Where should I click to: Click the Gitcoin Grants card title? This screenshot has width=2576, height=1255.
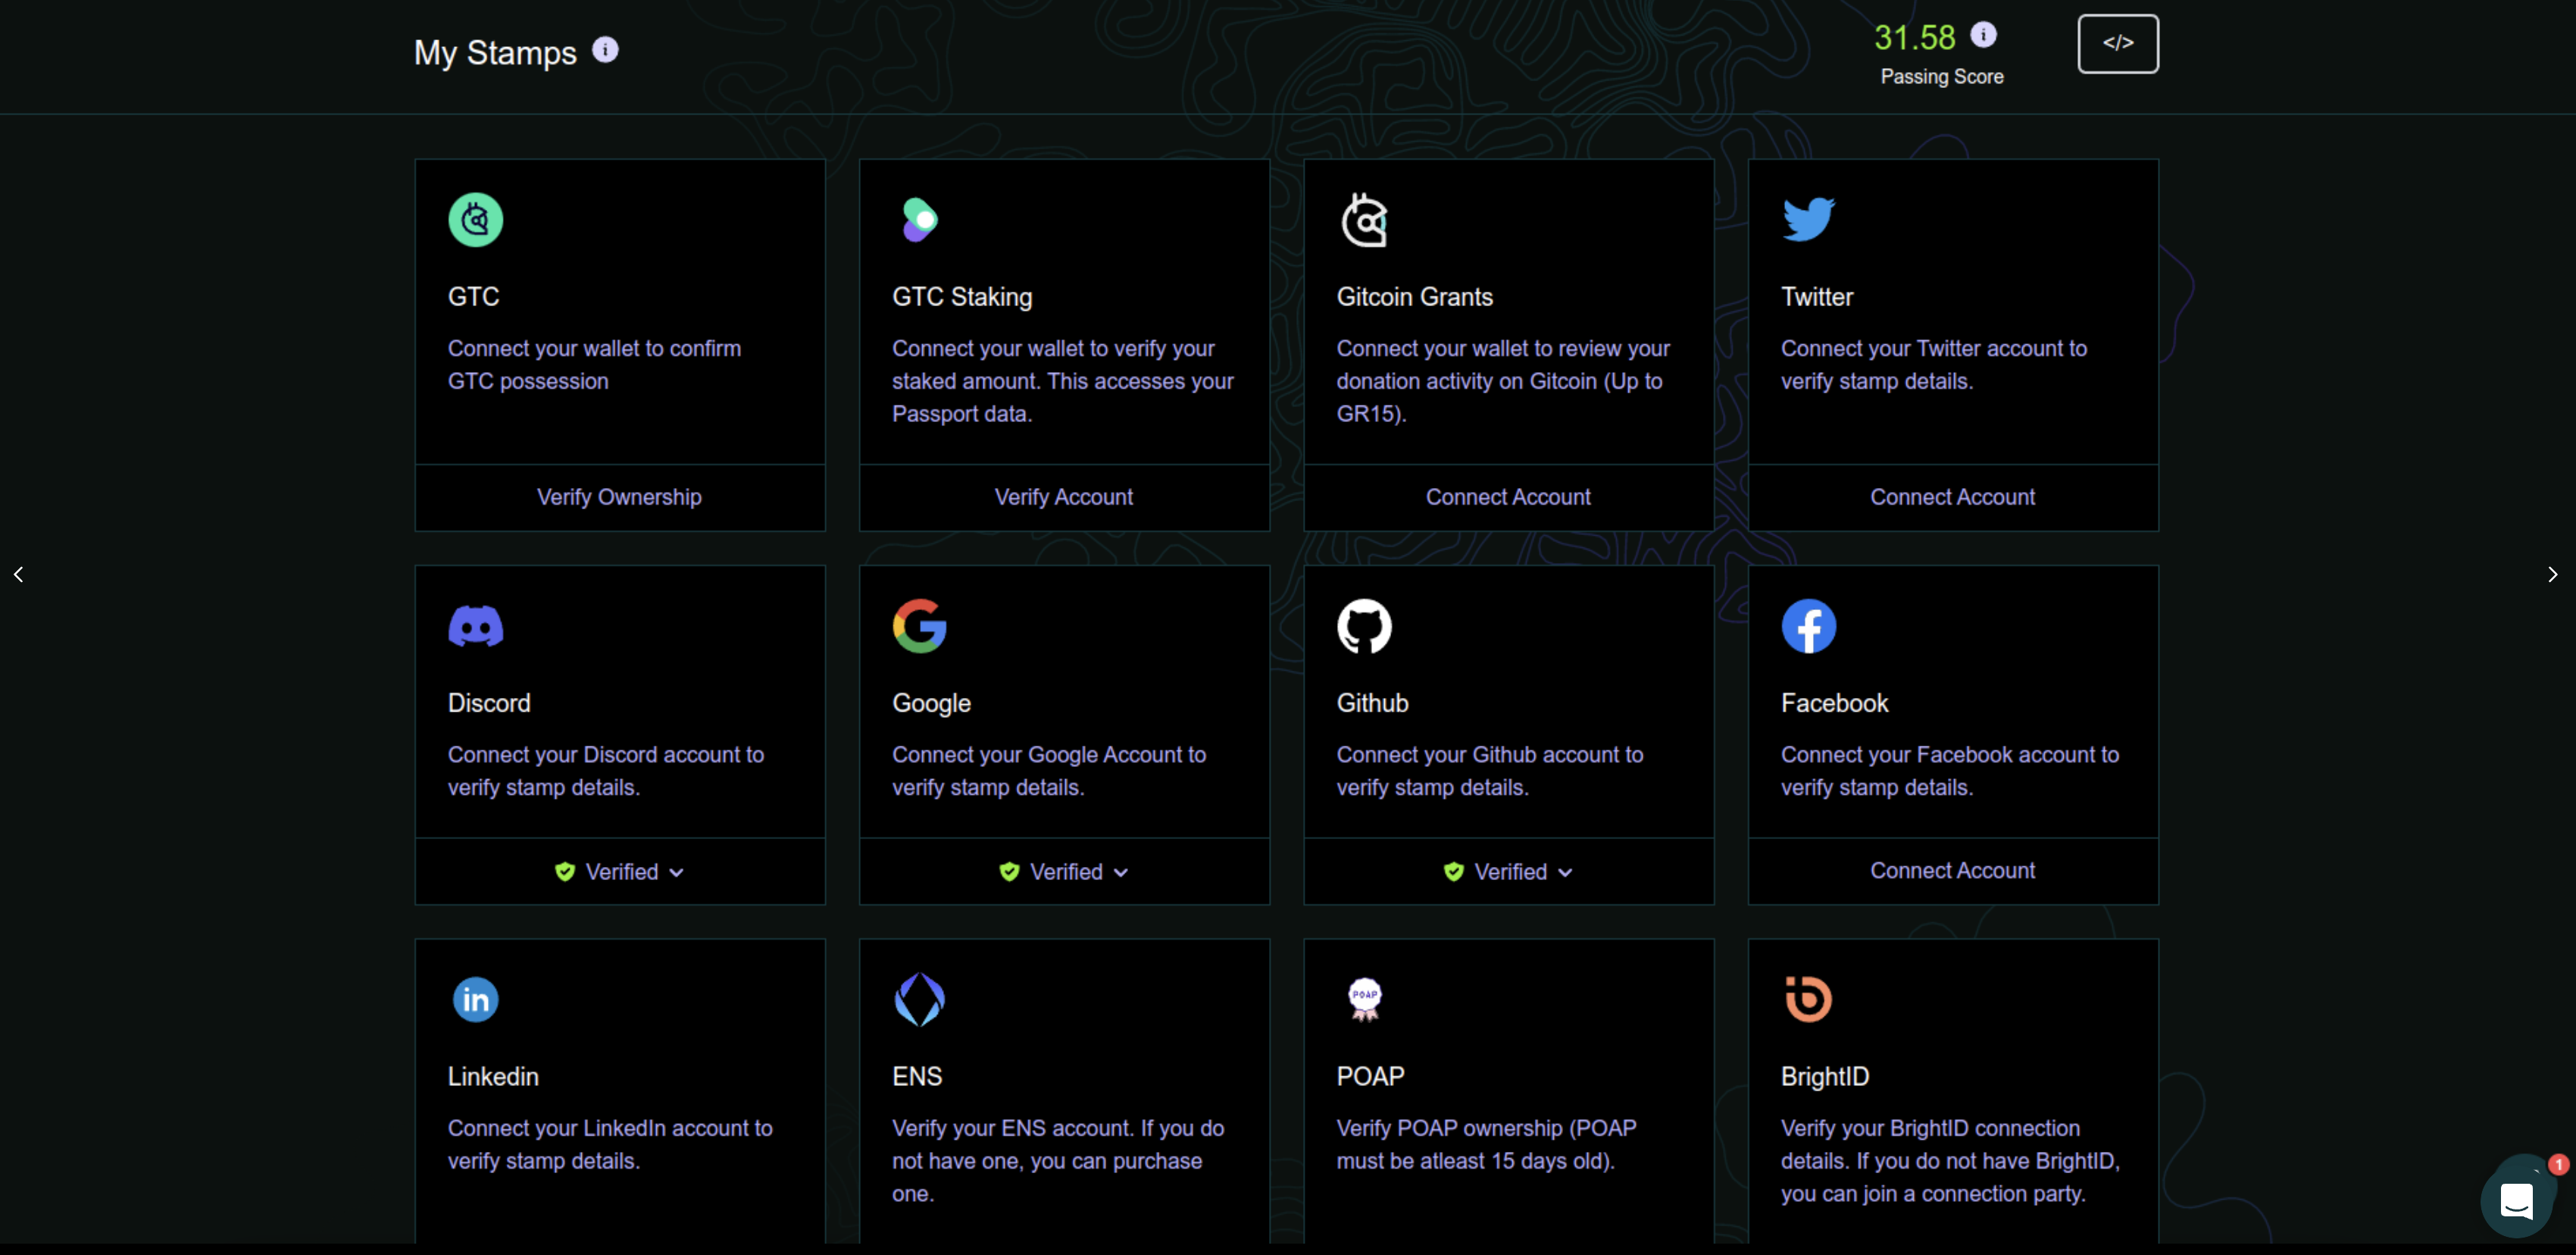click(1414, 297)
